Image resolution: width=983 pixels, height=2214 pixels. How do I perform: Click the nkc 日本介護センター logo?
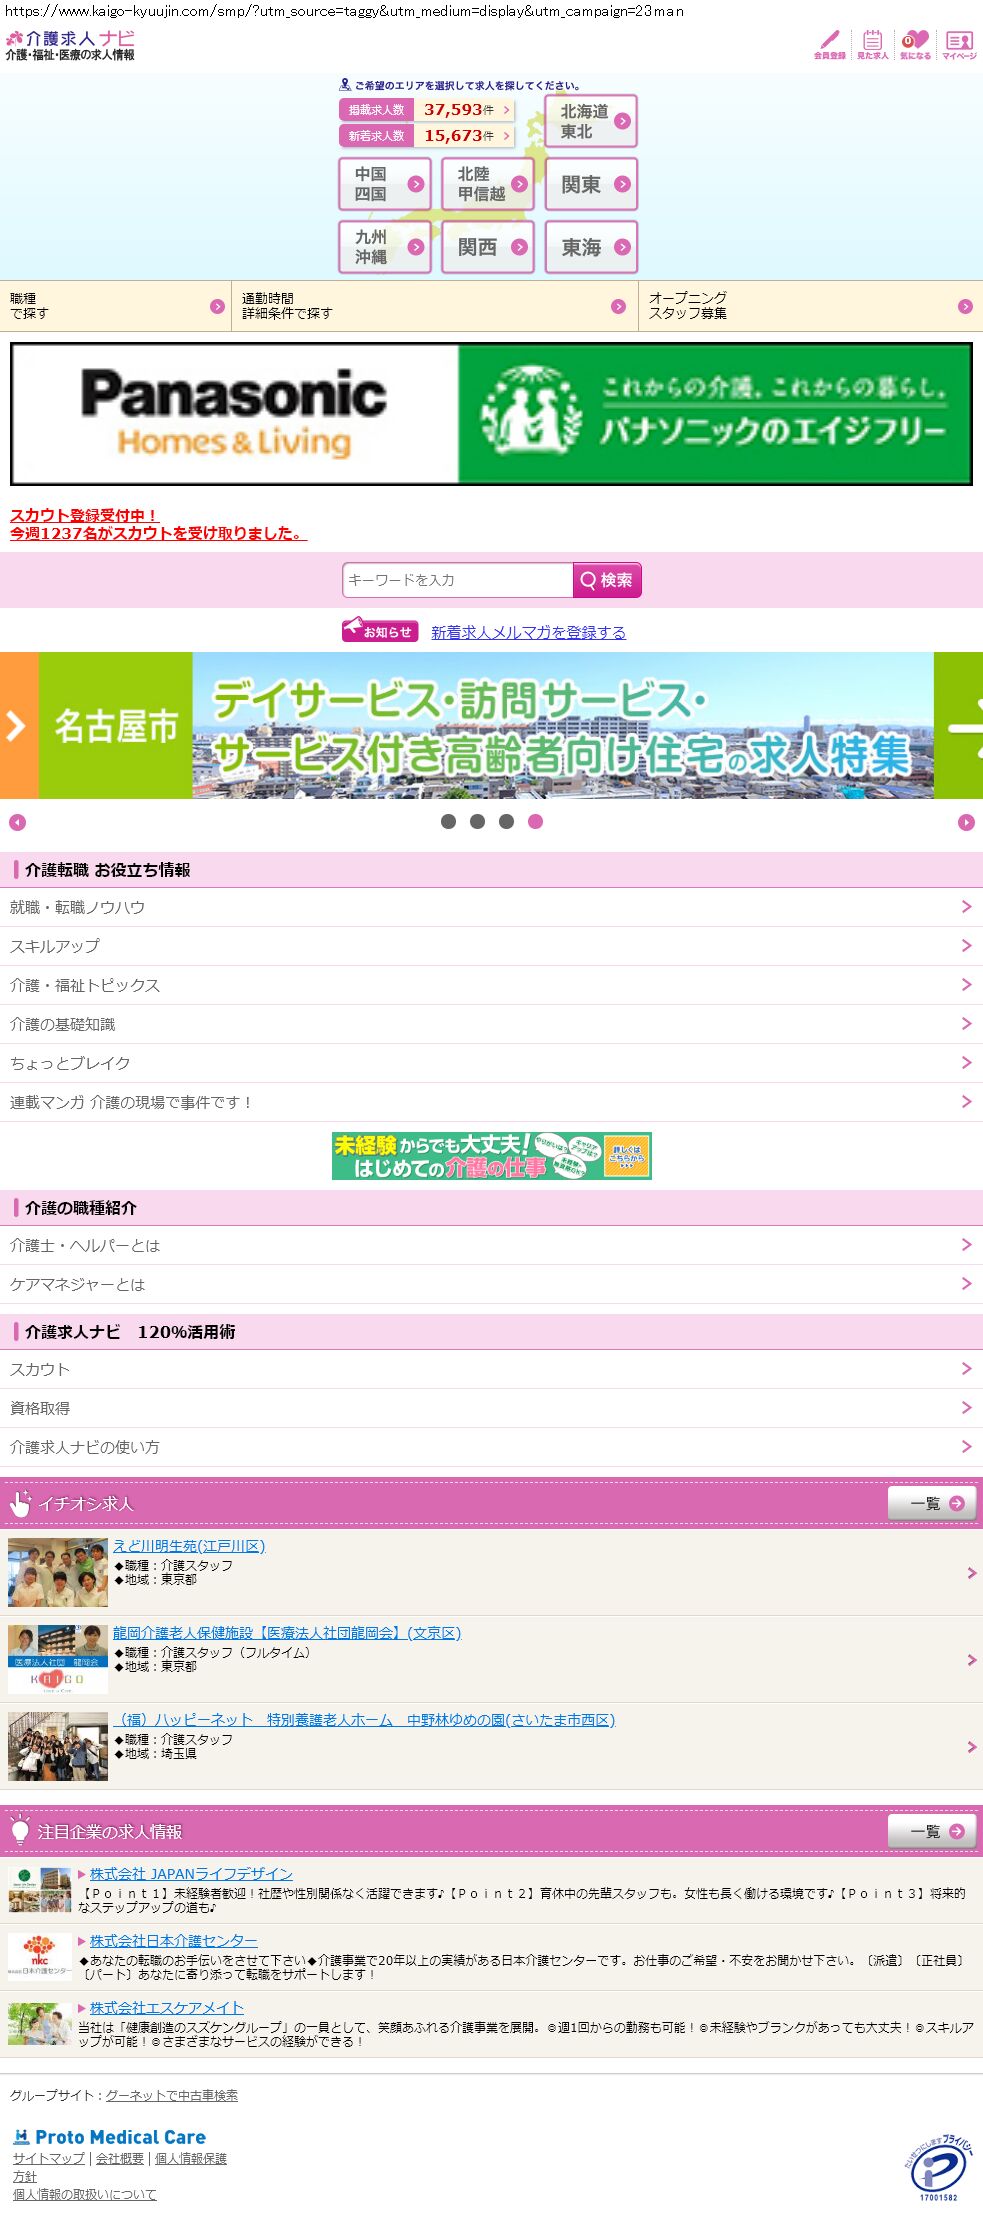click(x=40, y=1957)
